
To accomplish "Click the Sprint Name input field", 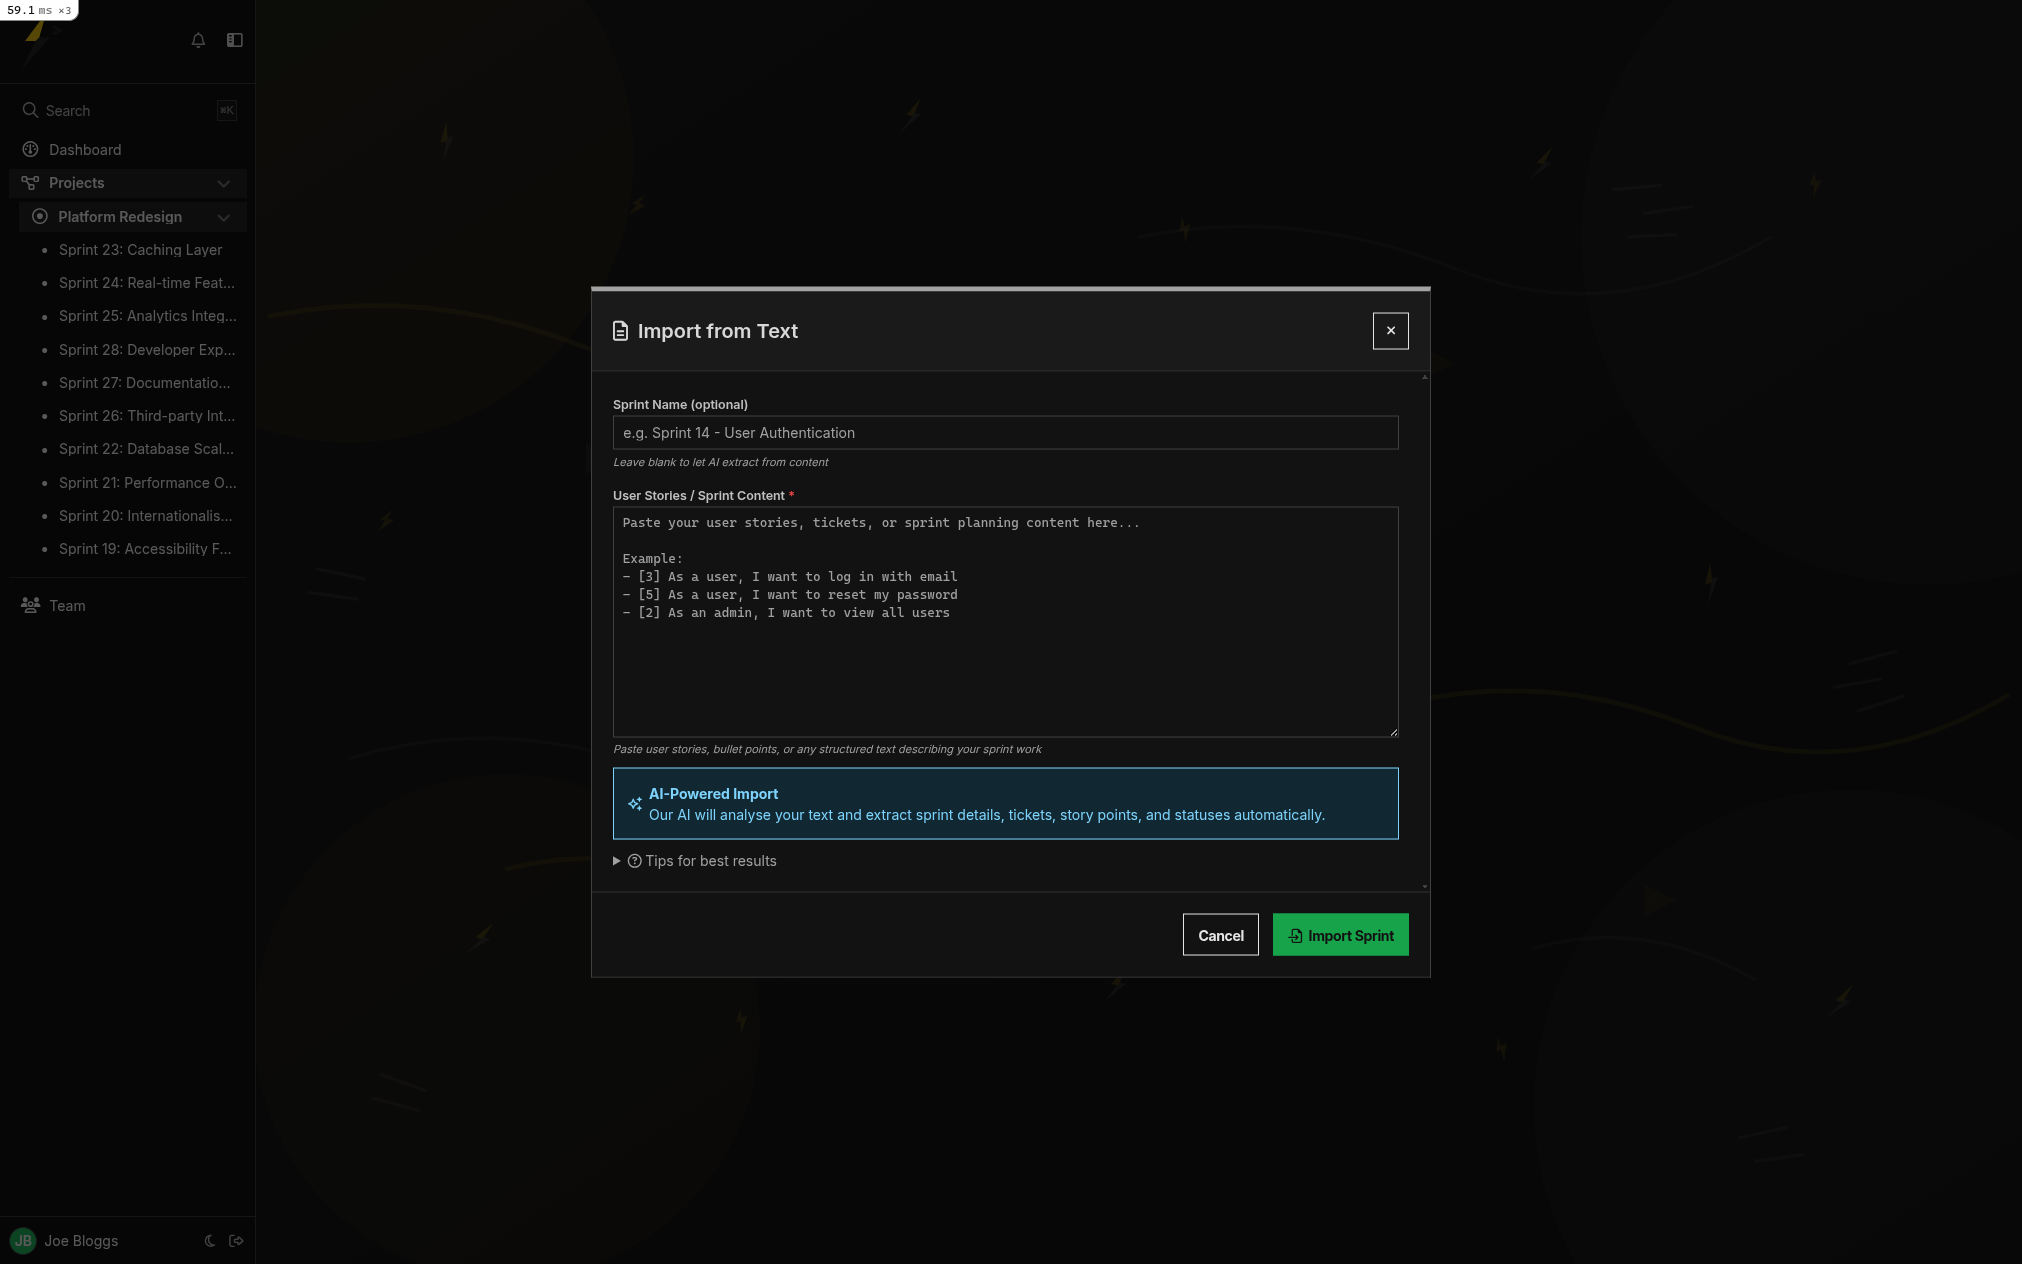I will click(1005, 432).
